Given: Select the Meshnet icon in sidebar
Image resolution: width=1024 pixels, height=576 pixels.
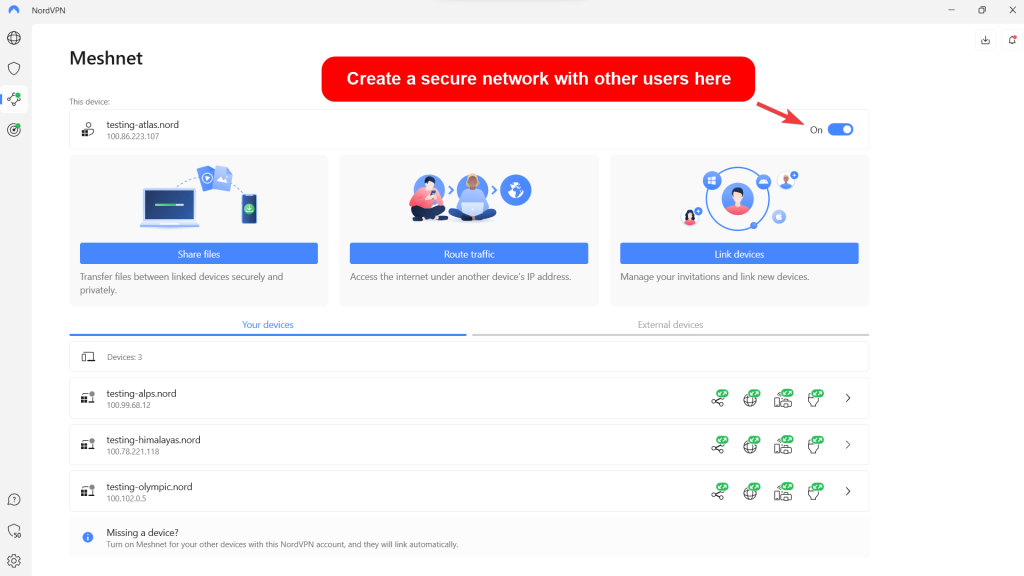Looking at the screenshot, I should tap(14, 99).
